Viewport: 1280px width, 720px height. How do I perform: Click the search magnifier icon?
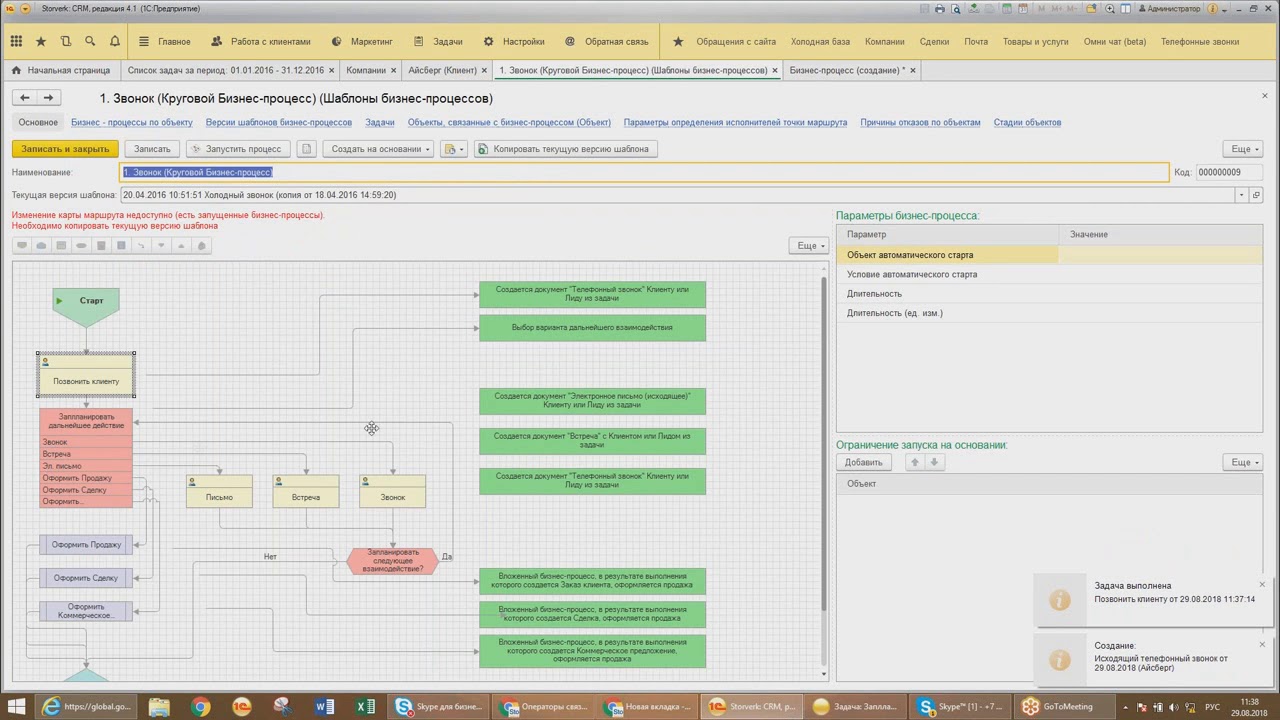(x=90, y=42)
